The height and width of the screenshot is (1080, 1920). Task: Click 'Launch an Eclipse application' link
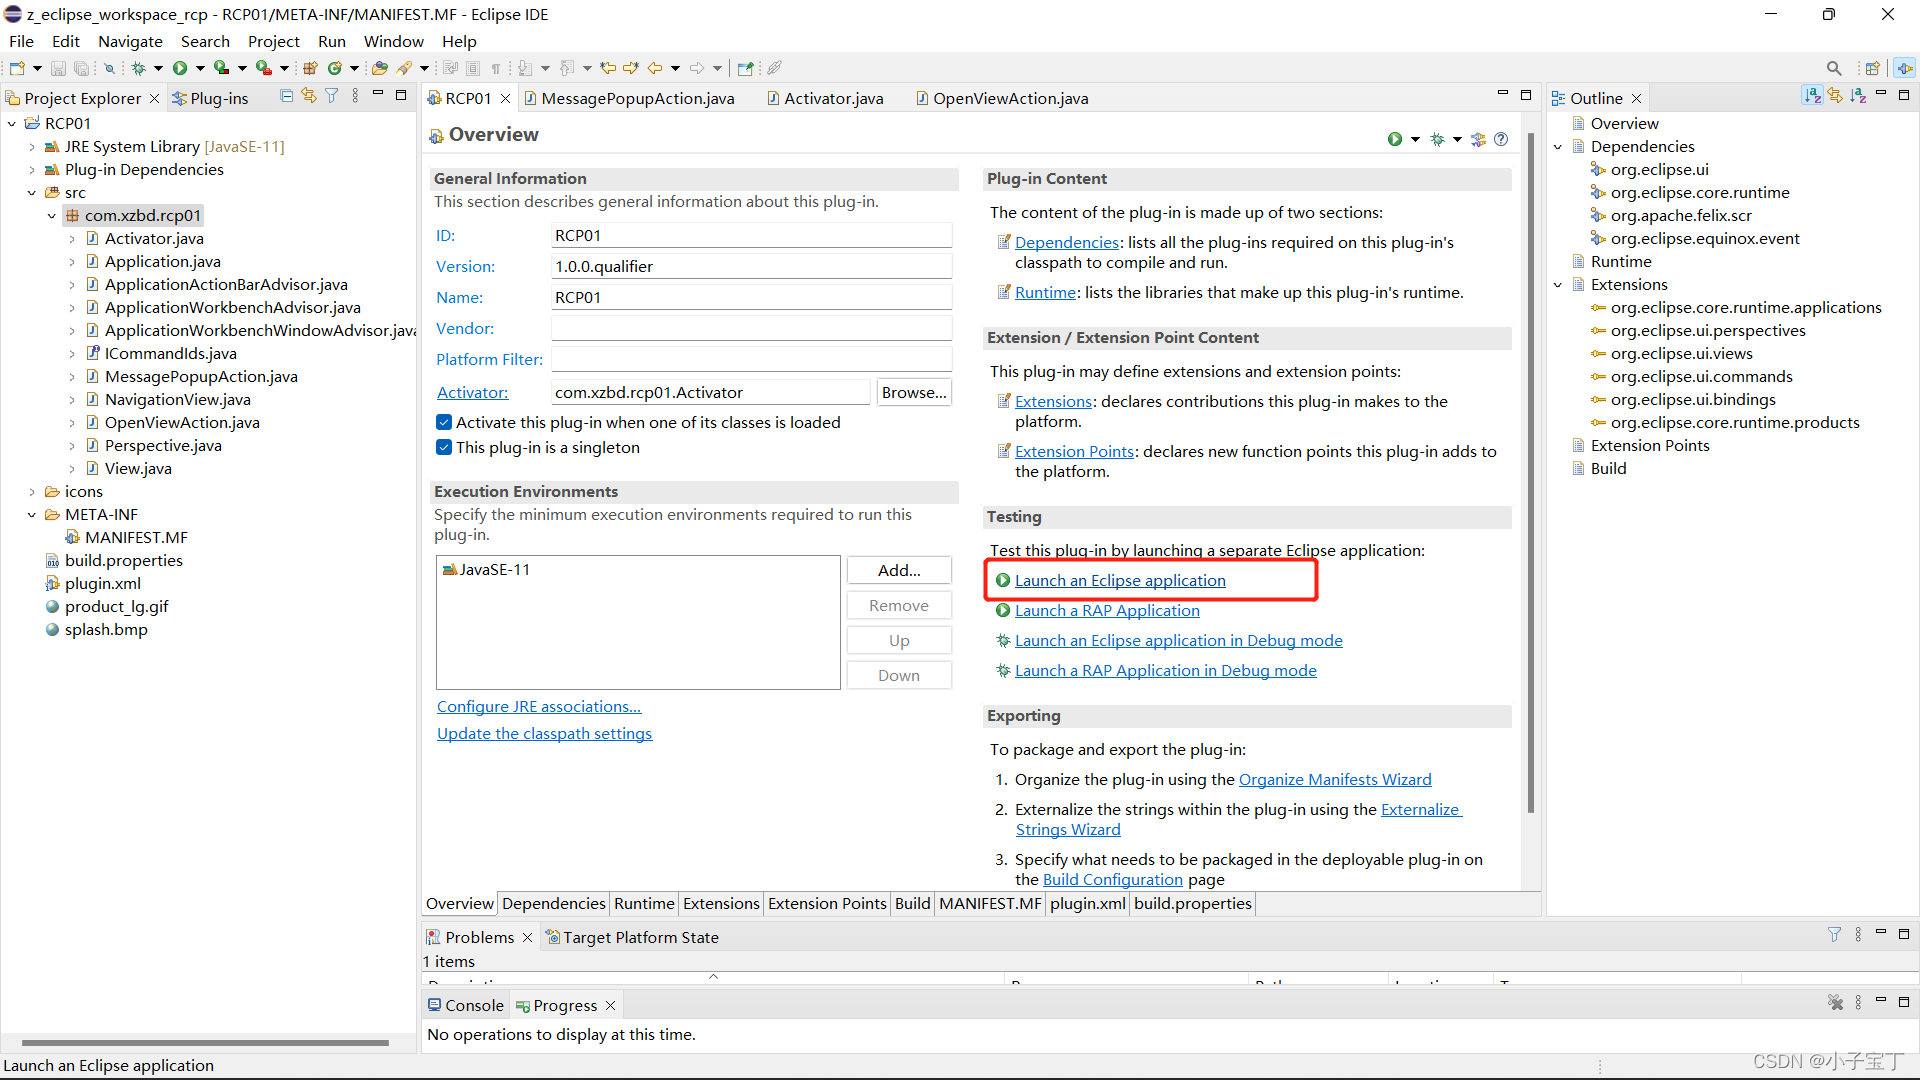[1119, 580]
